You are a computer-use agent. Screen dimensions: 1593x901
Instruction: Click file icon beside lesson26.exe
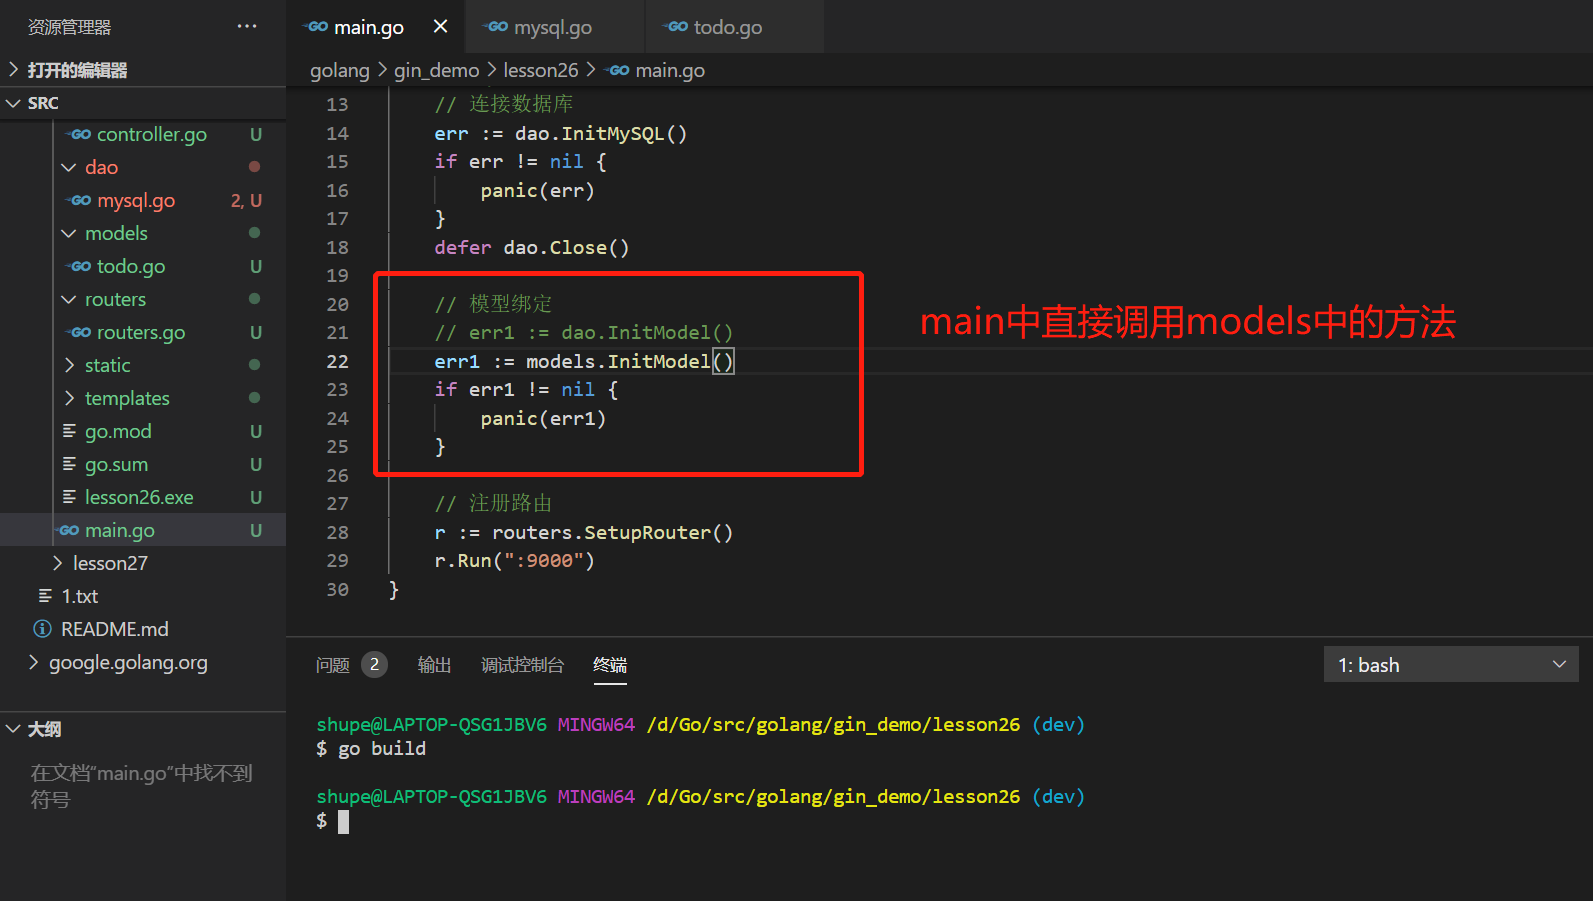(69, 497)
